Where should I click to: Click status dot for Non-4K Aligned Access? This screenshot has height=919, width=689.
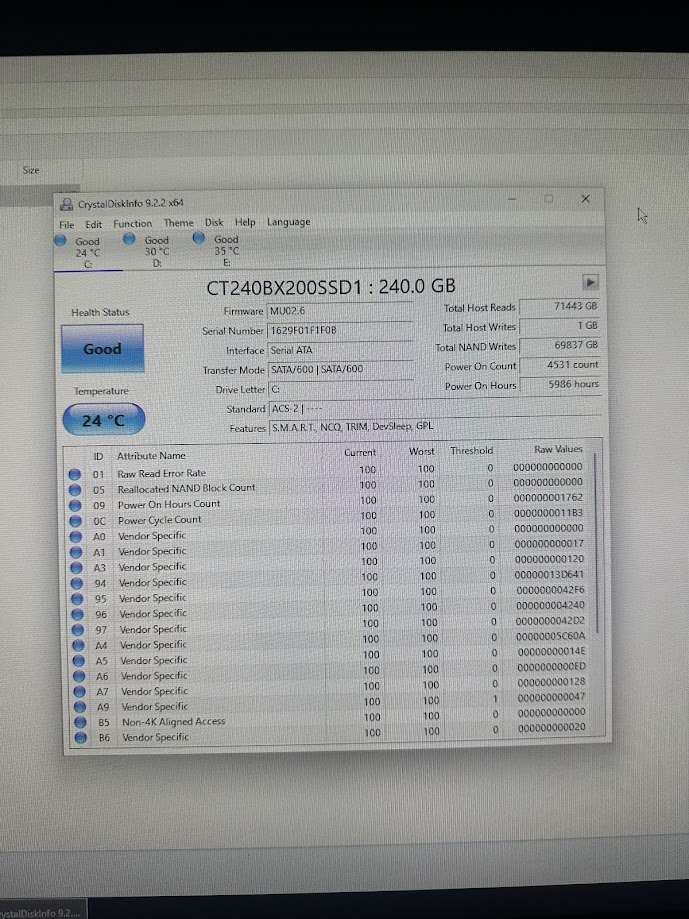point(80,722)
